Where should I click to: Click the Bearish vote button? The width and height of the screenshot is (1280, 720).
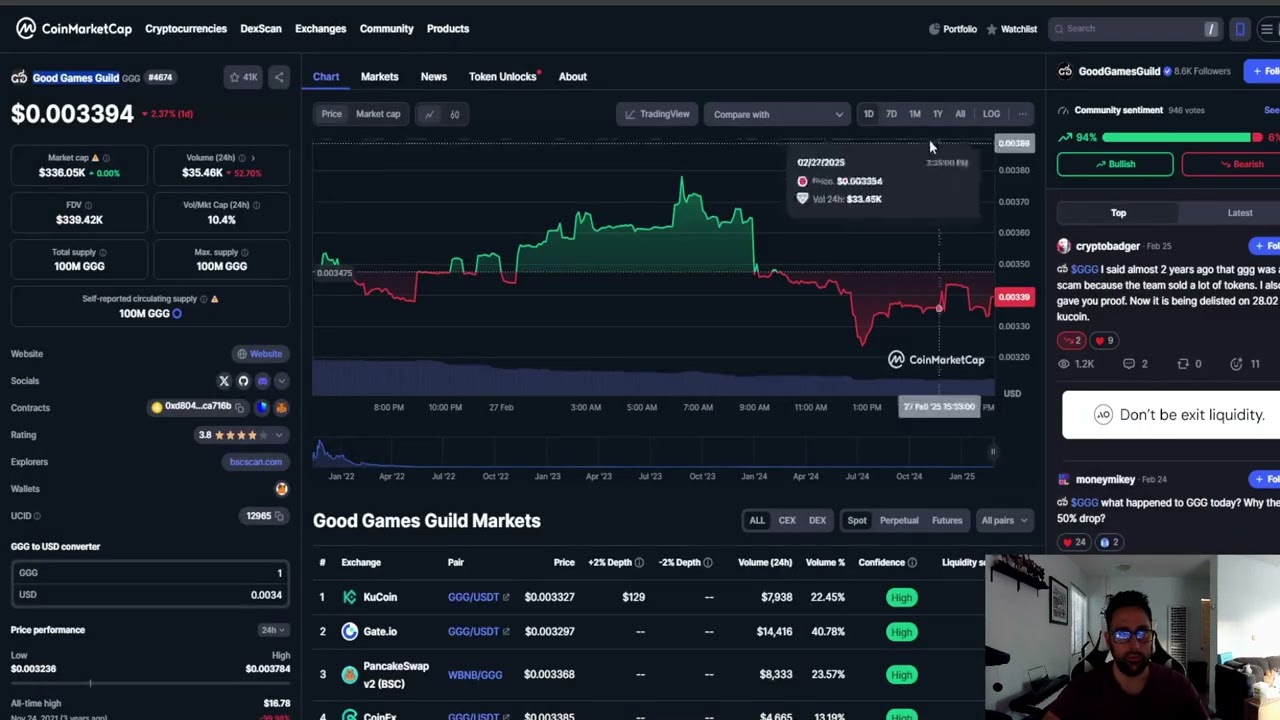tap(1230, 164)
